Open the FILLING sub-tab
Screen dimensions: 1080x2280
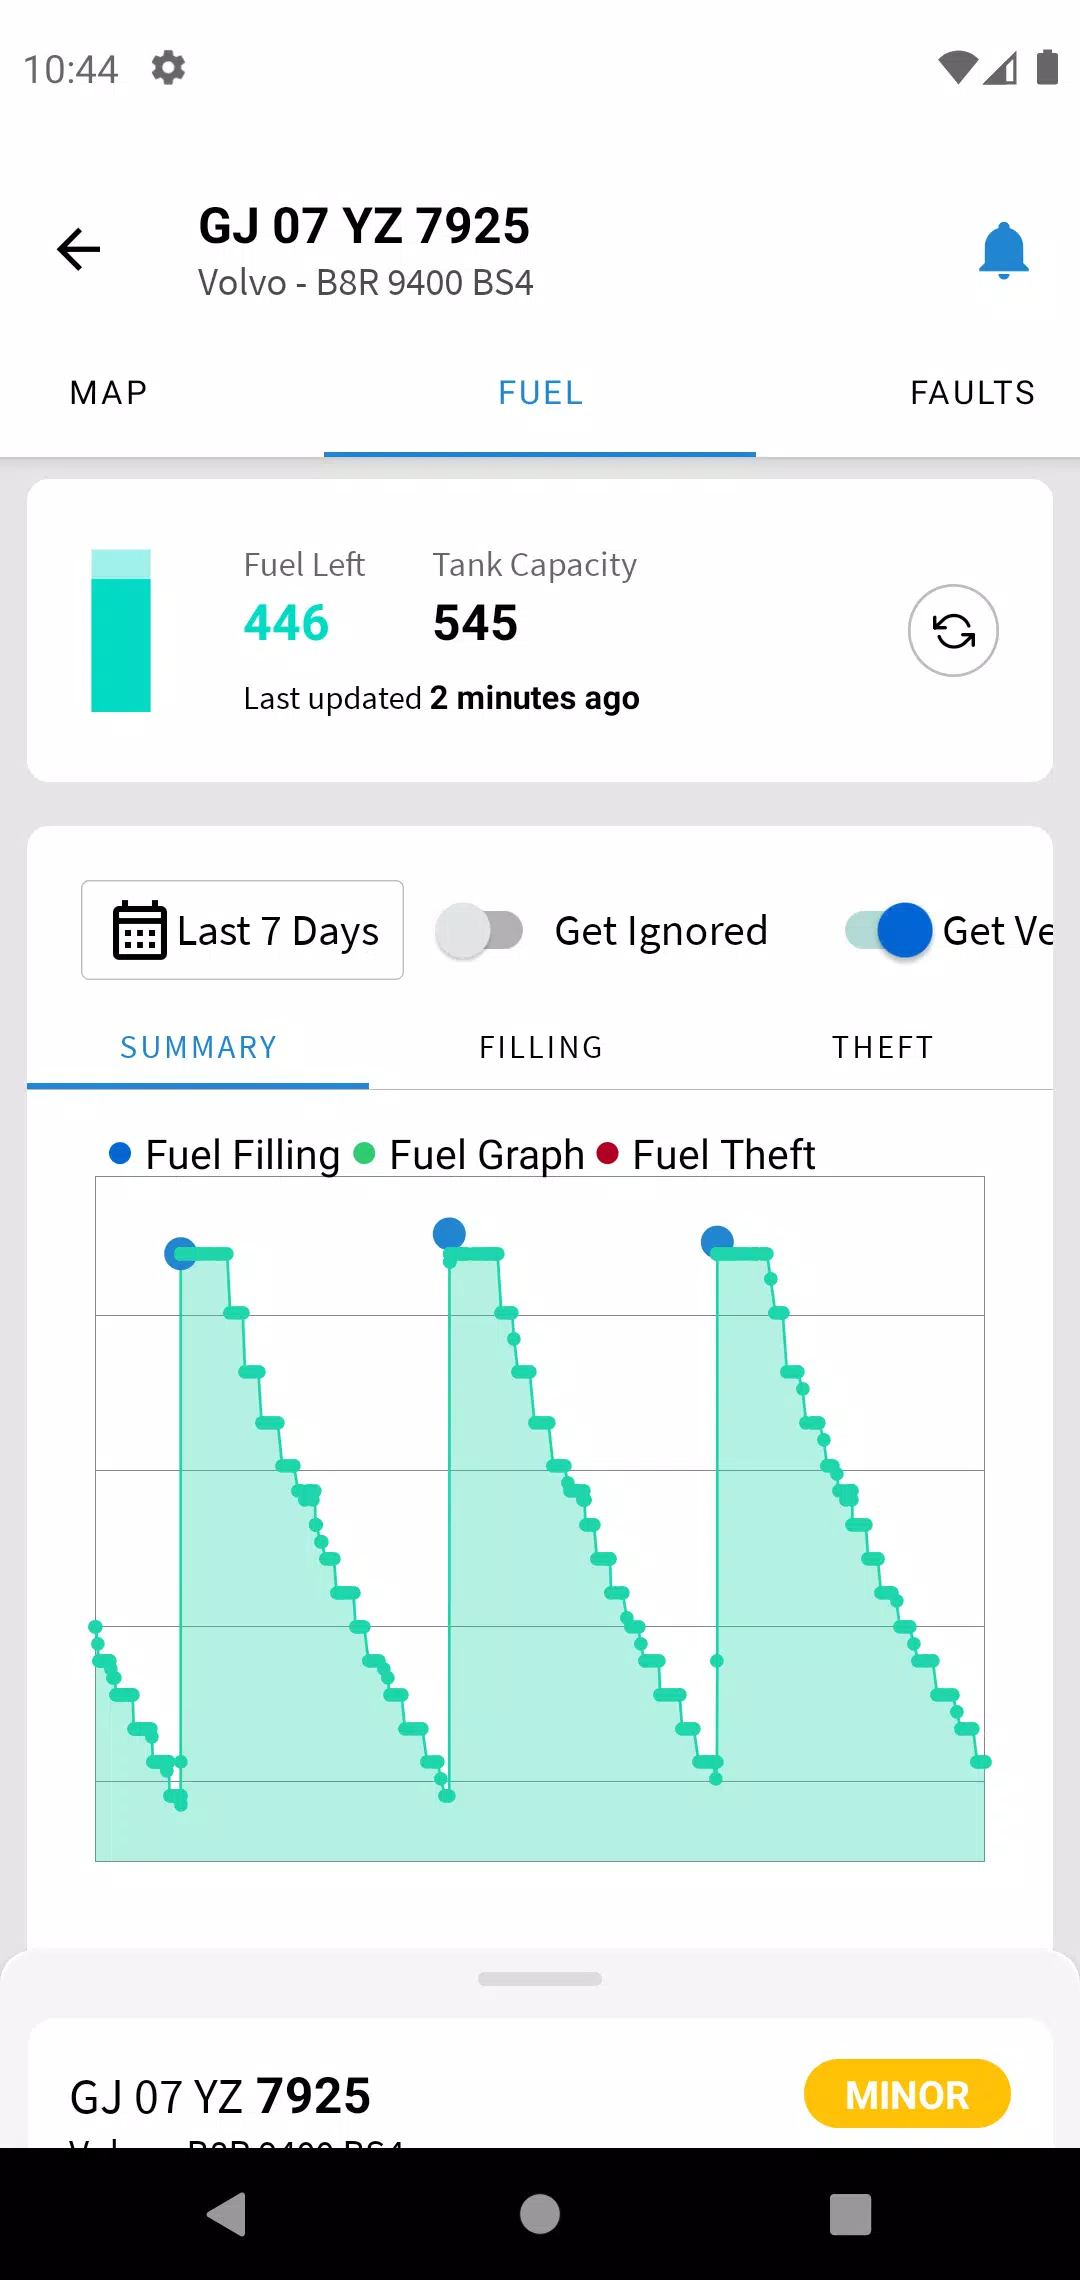click(x=541, y=1047)
